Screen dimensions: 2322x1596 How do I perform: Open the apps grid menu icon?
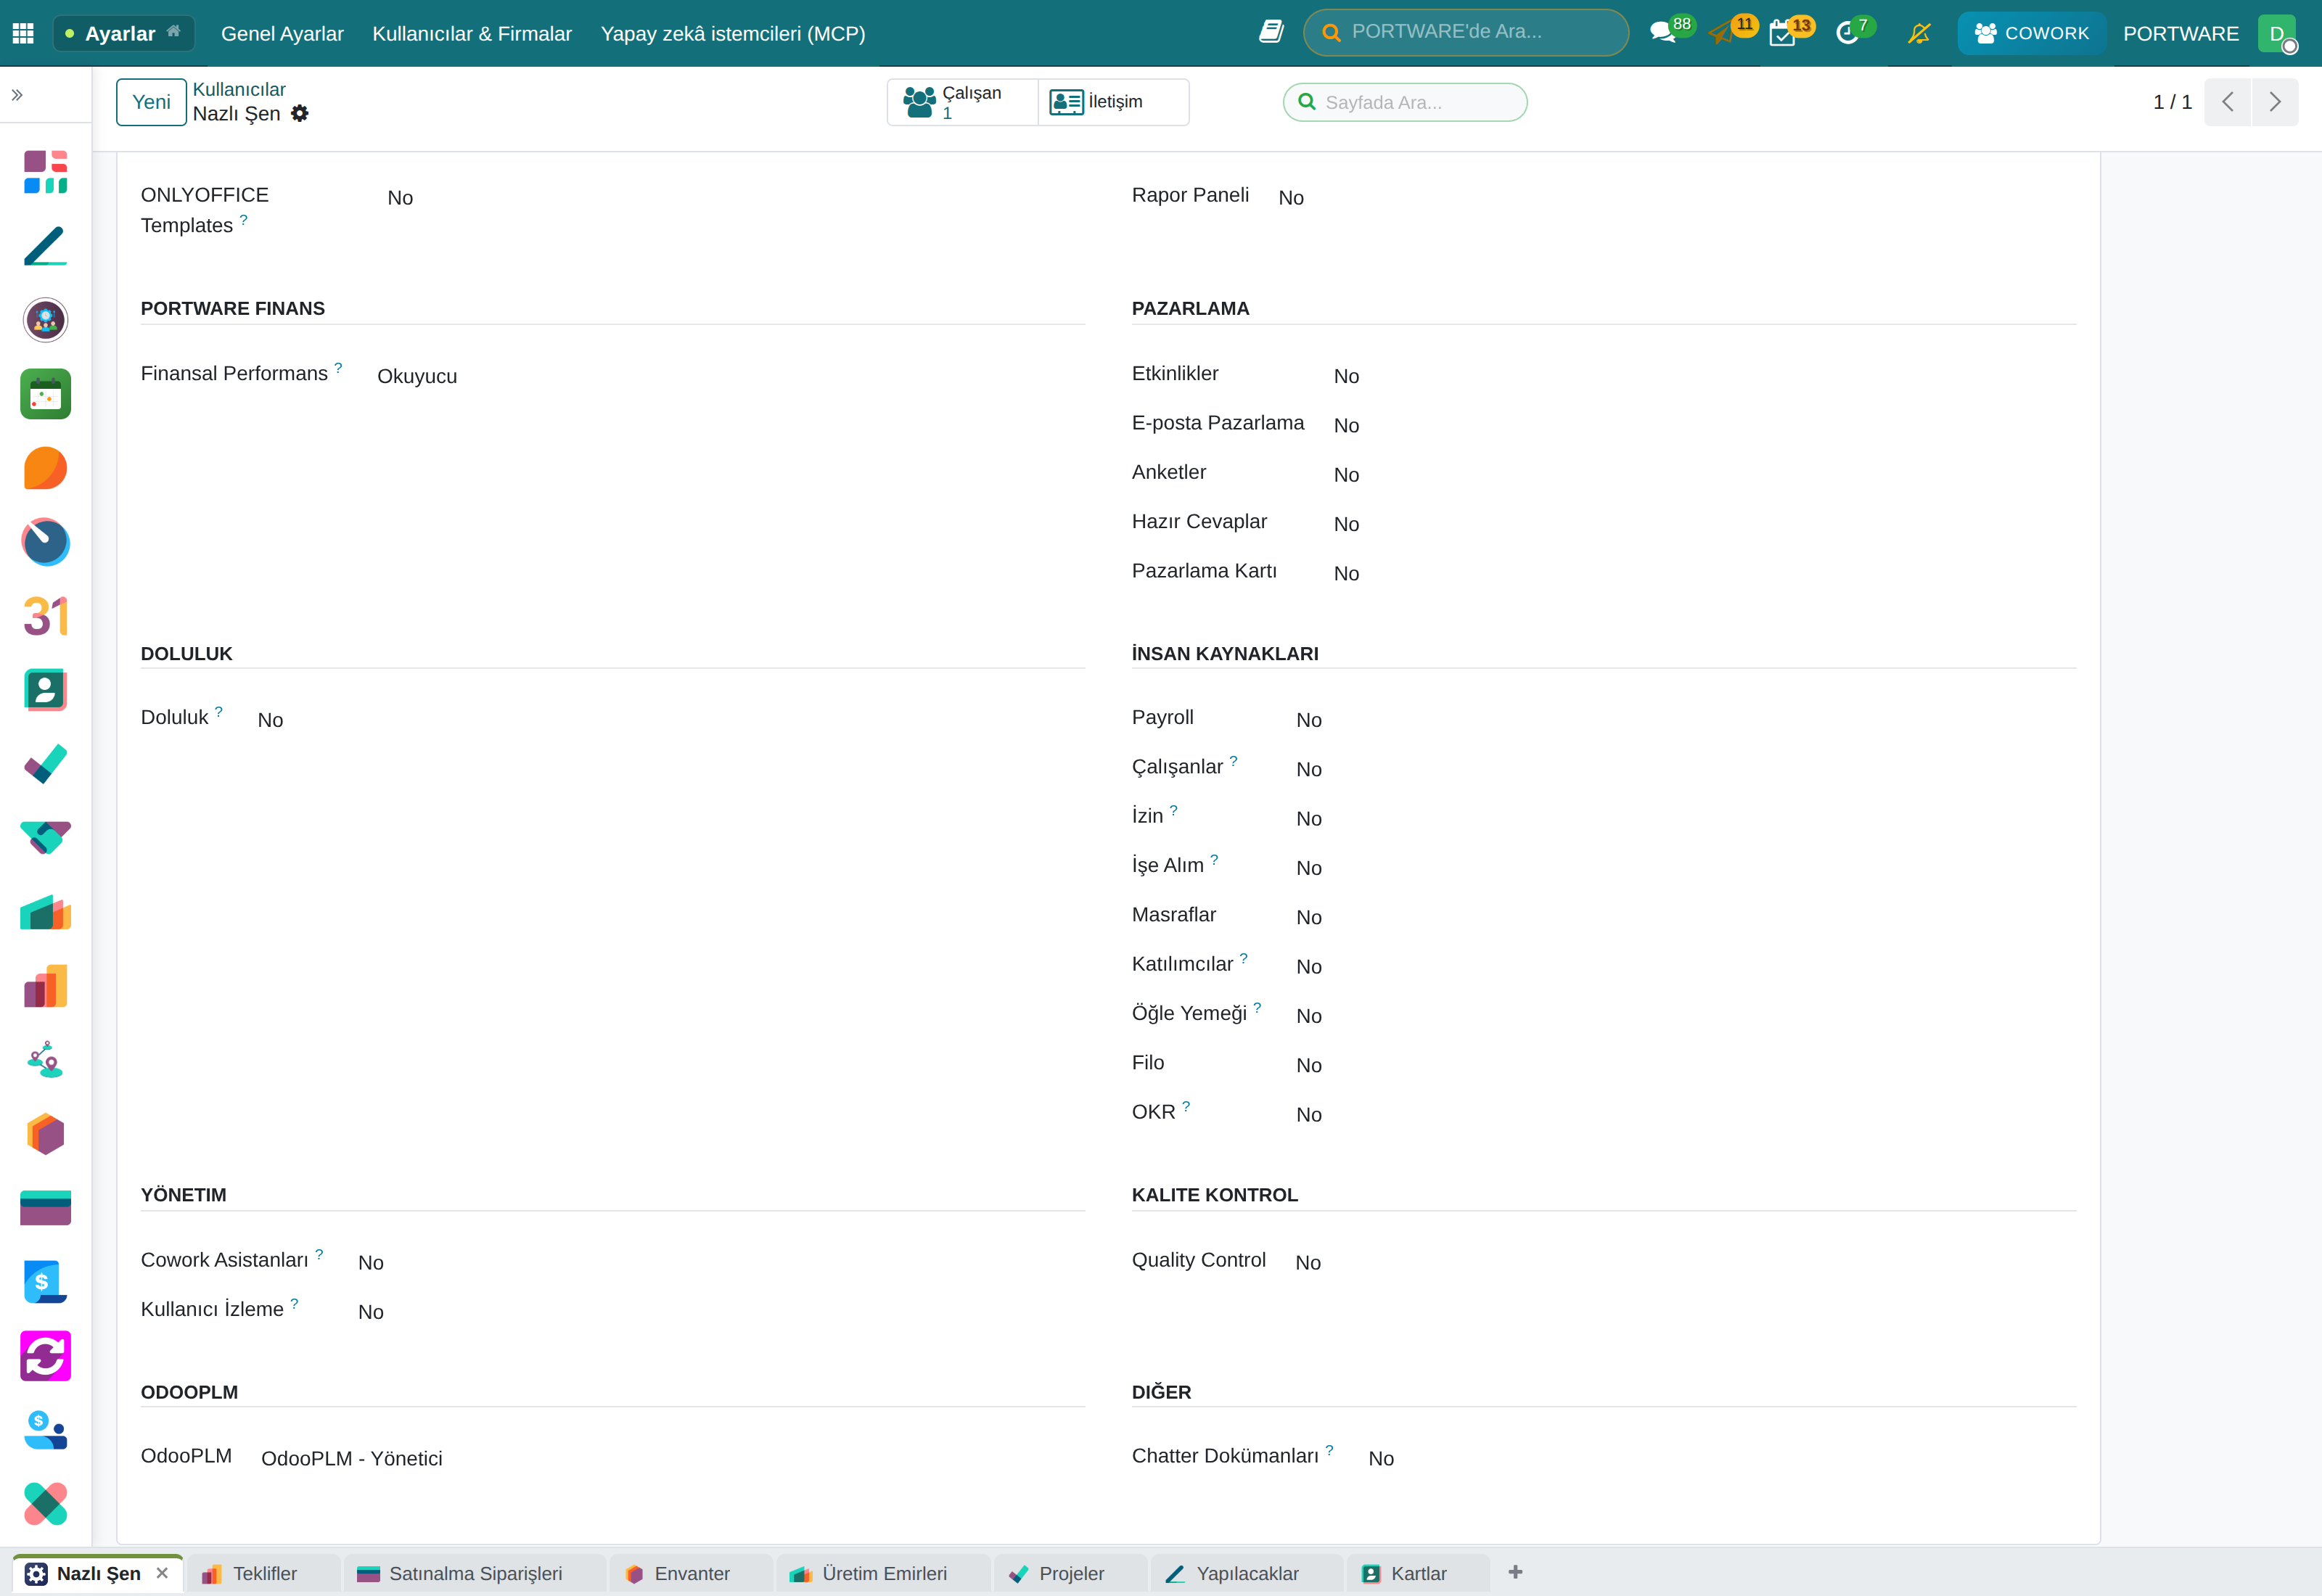point(23,33)
